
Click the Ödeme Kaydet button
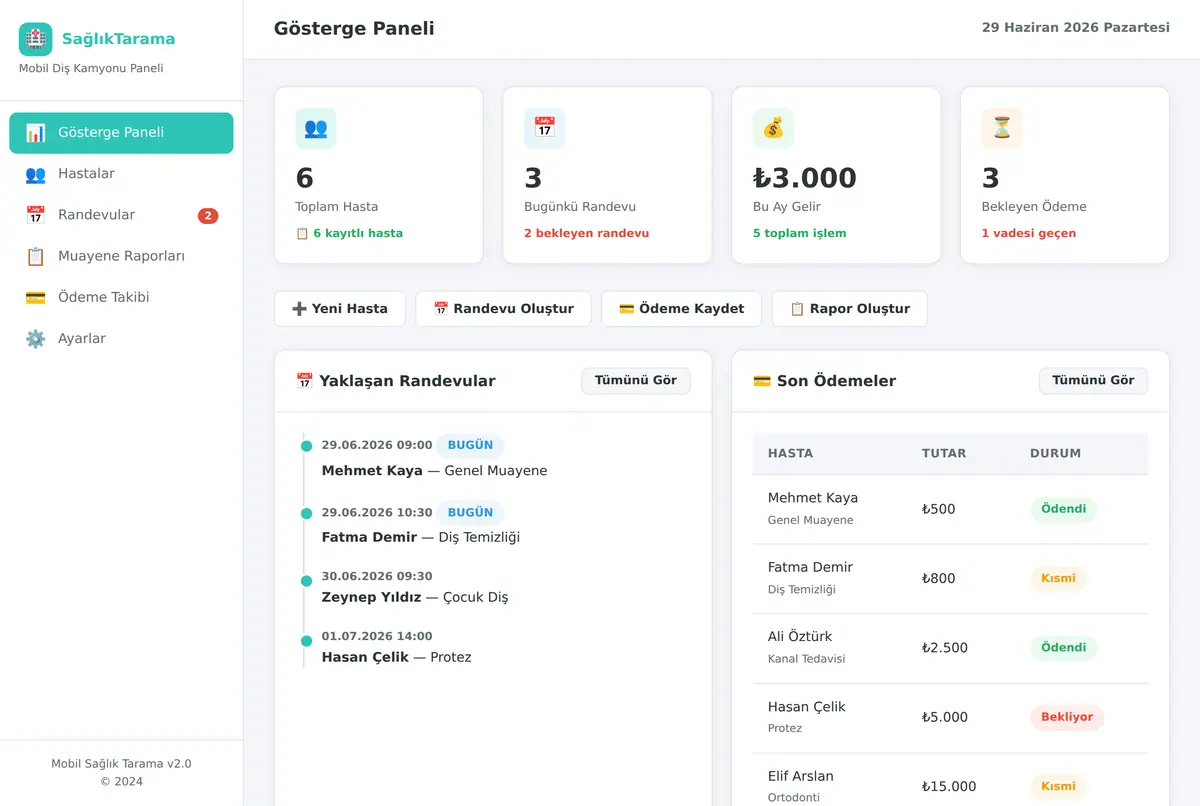[x=681, y=309]
